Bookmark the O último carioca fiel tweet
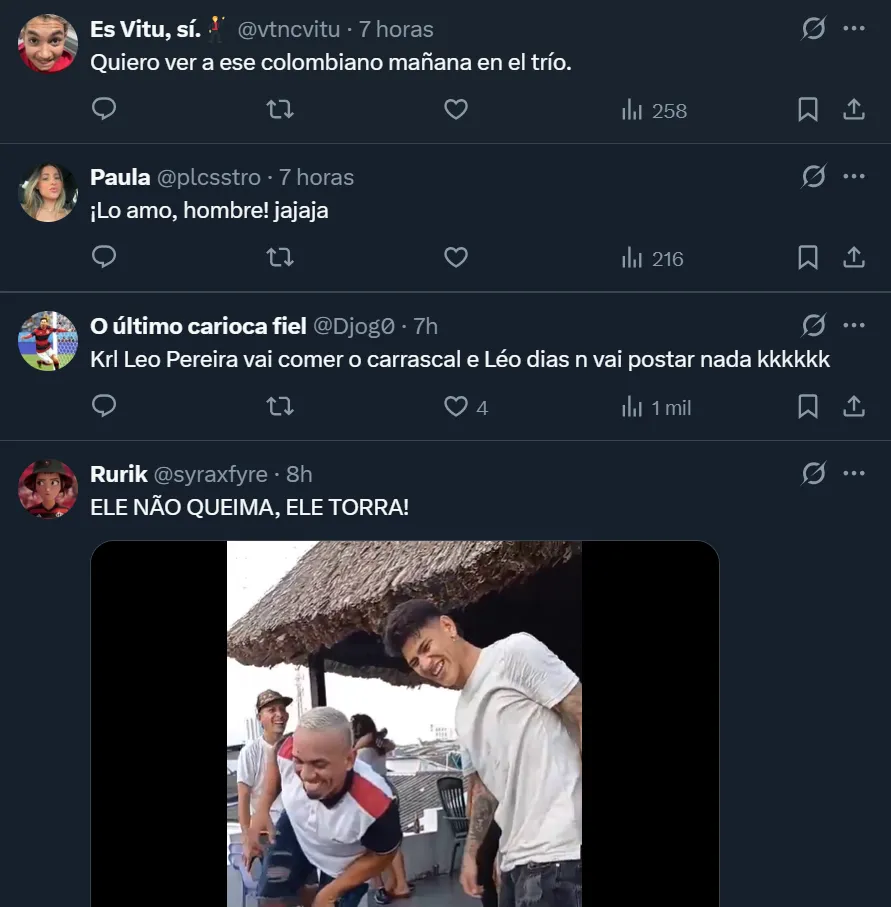This screenshot has height=907, width=891. pyautogui.click(x=808, y=407)
